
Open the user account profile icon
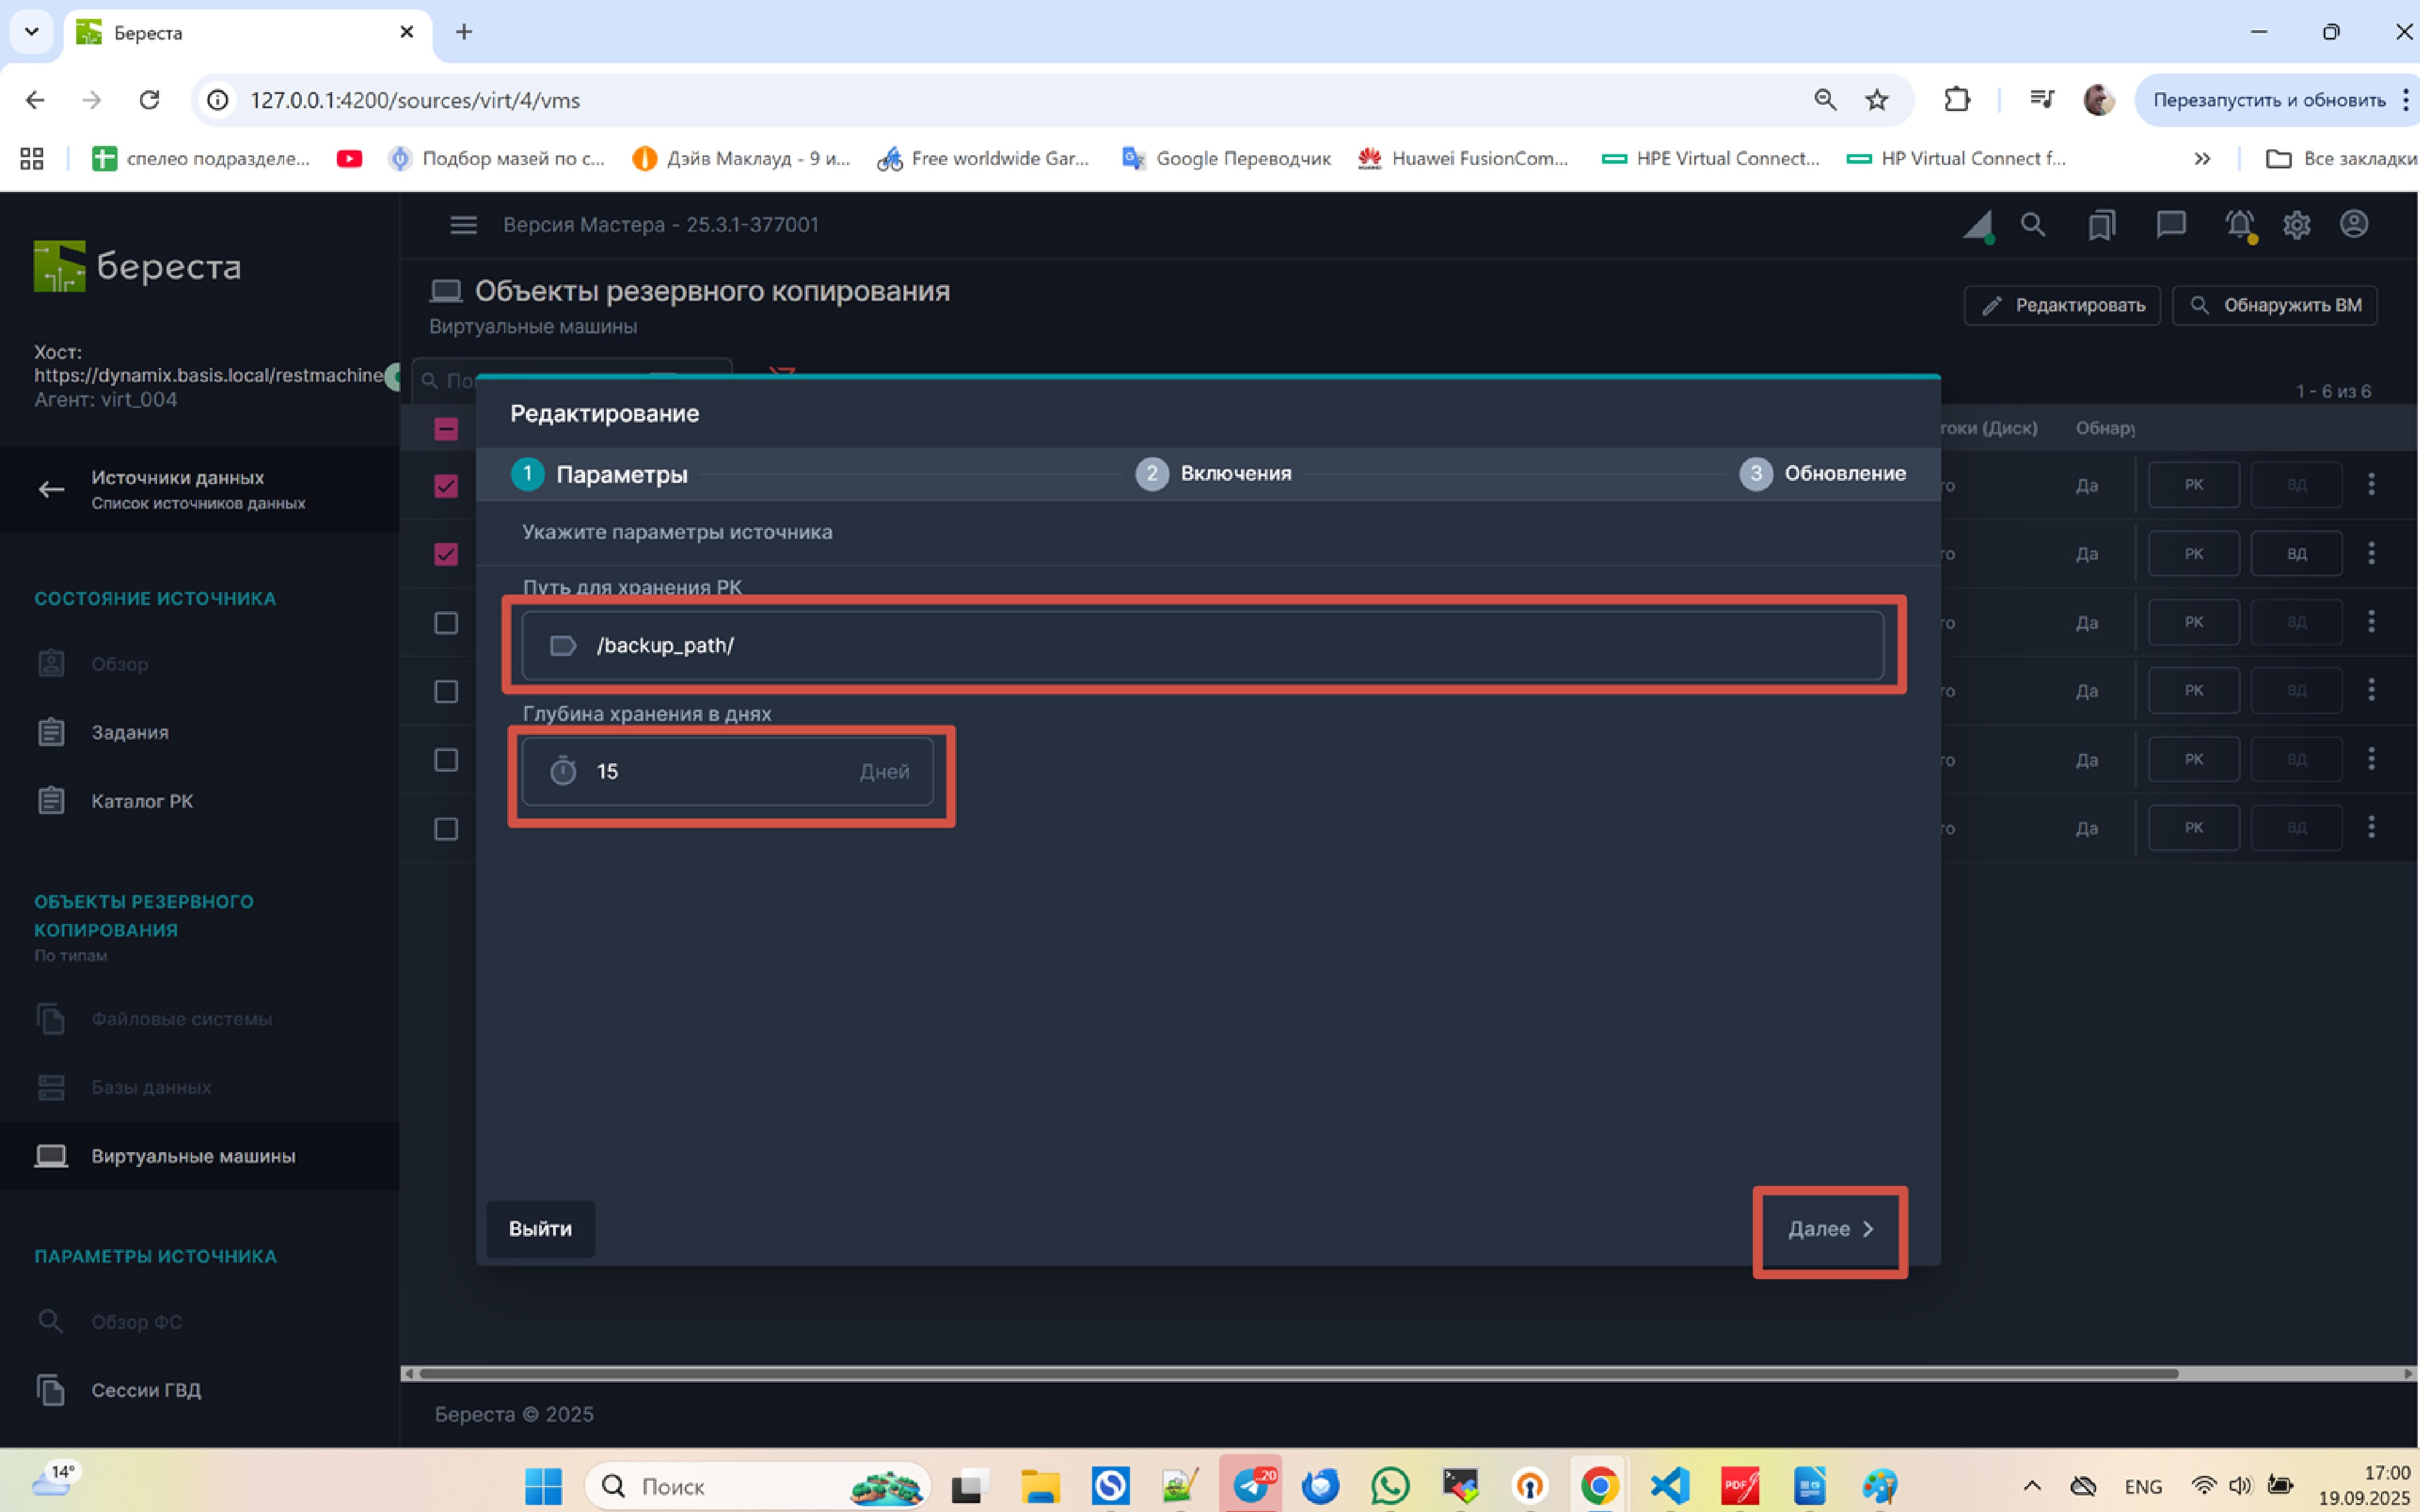pyautogui.click(x=2354, y=224)
